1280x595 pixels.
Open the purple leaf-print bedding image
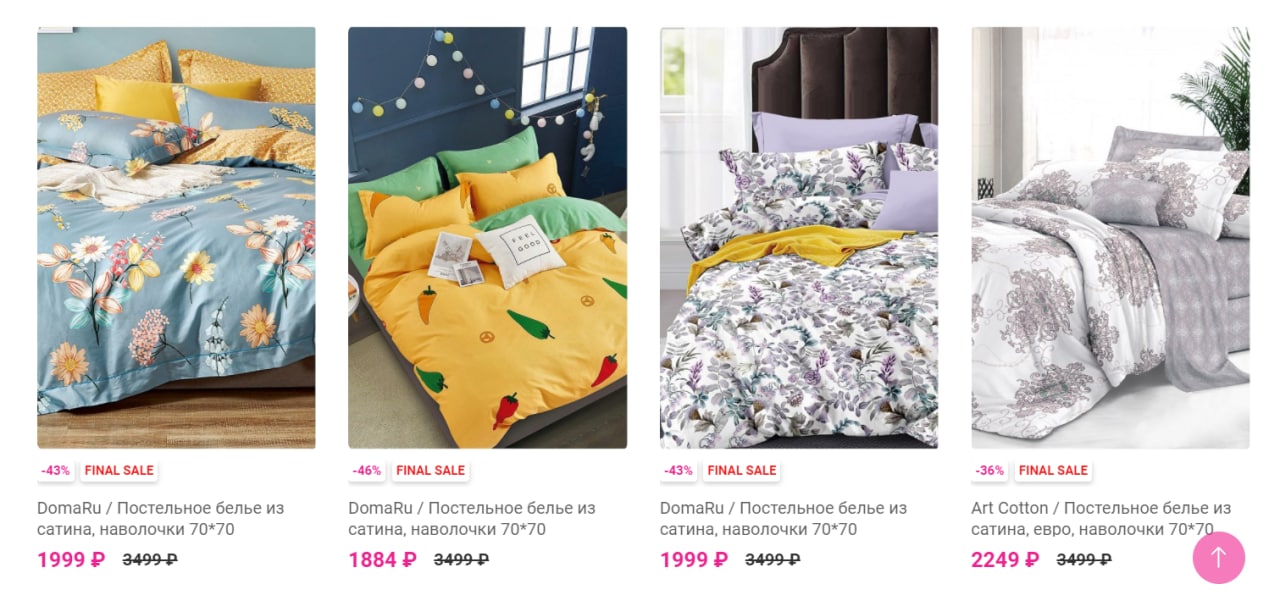[x=799, y=237]
